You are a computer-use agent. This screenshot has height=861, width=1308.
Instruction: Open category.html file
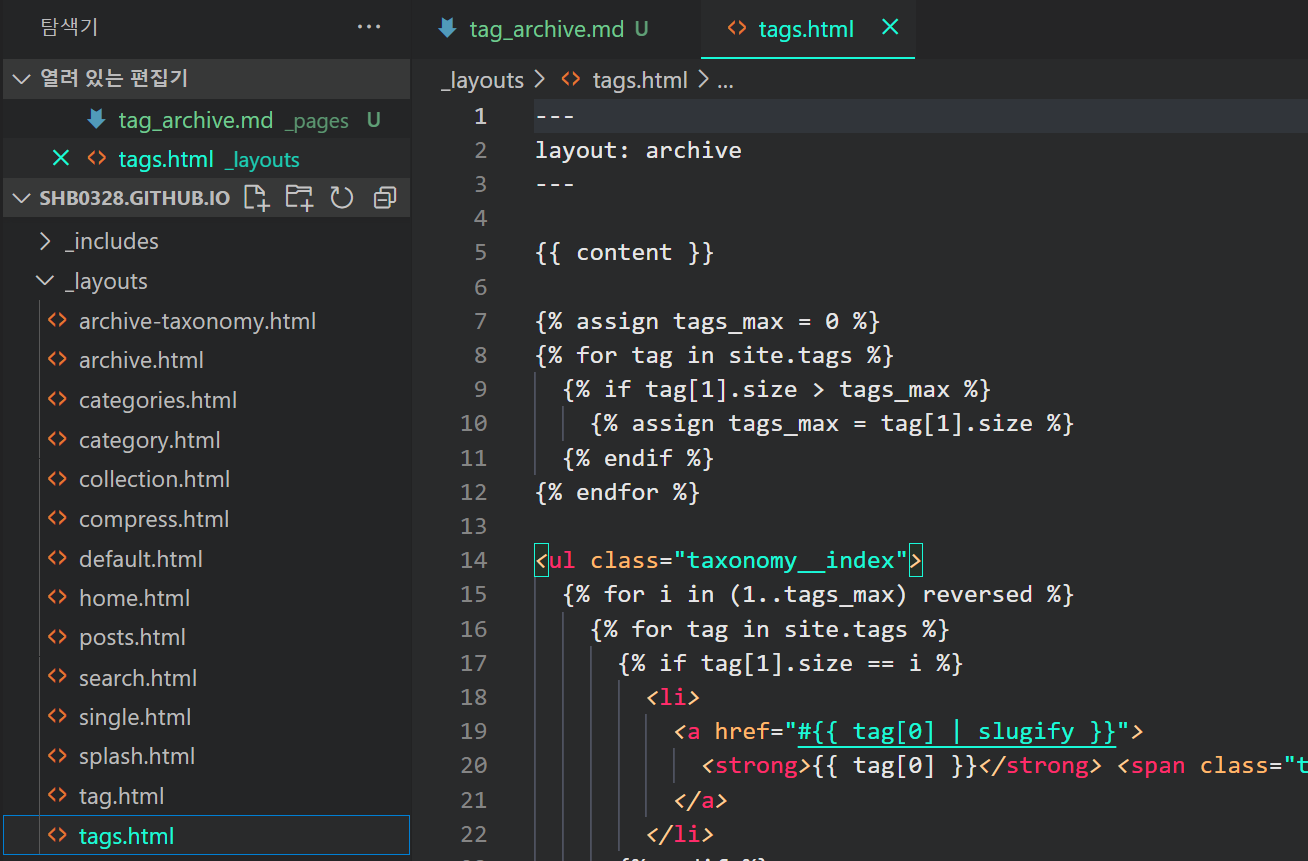(x=149, y=440)
